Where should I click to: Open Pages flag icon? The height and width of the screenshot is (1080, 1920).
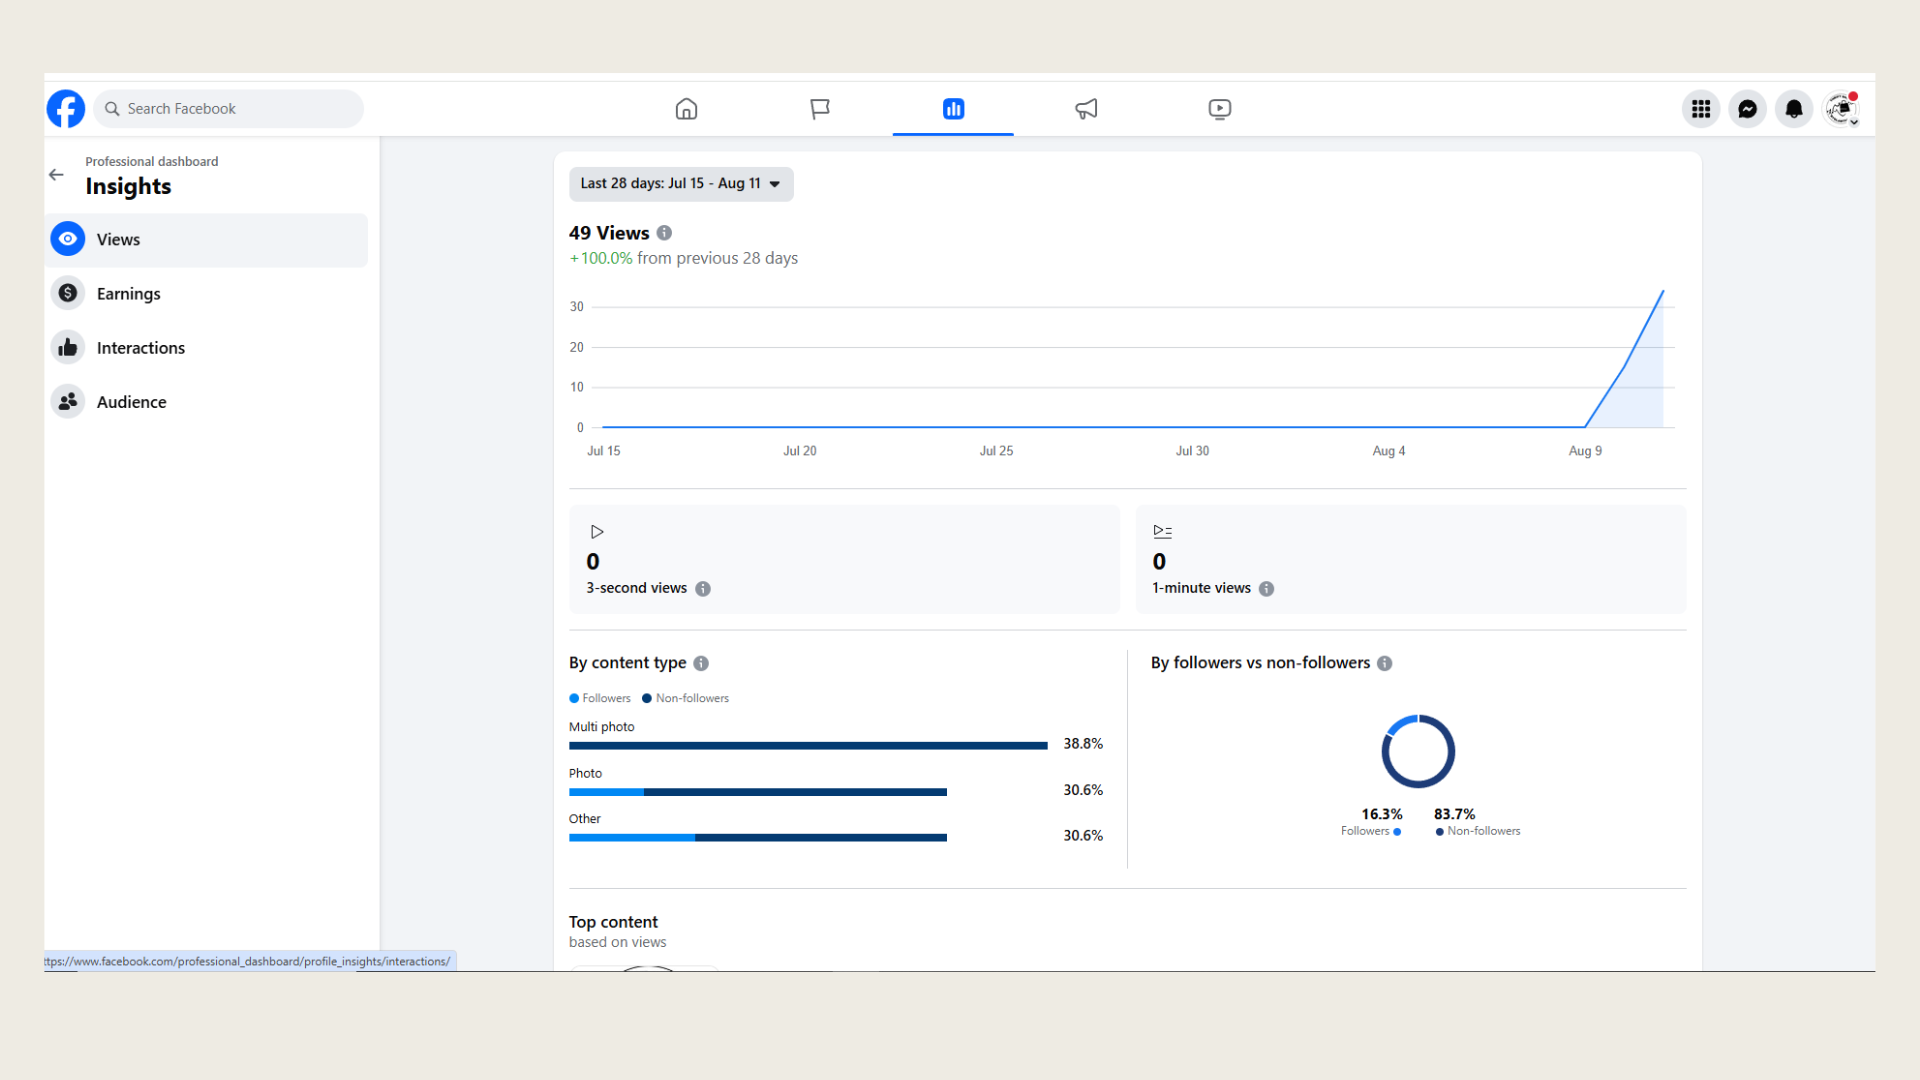click(x=820, y=109)
